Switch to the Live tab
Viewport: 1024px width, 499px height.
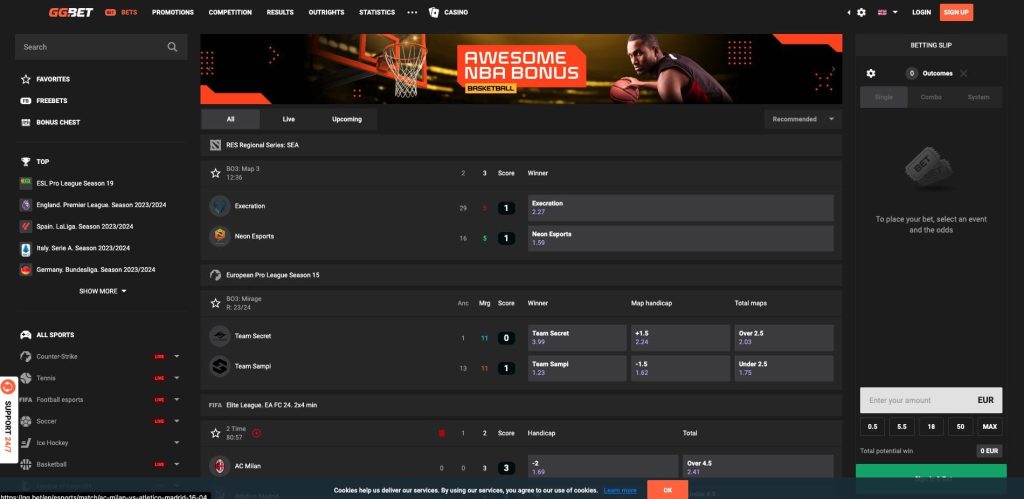point(288,119)
